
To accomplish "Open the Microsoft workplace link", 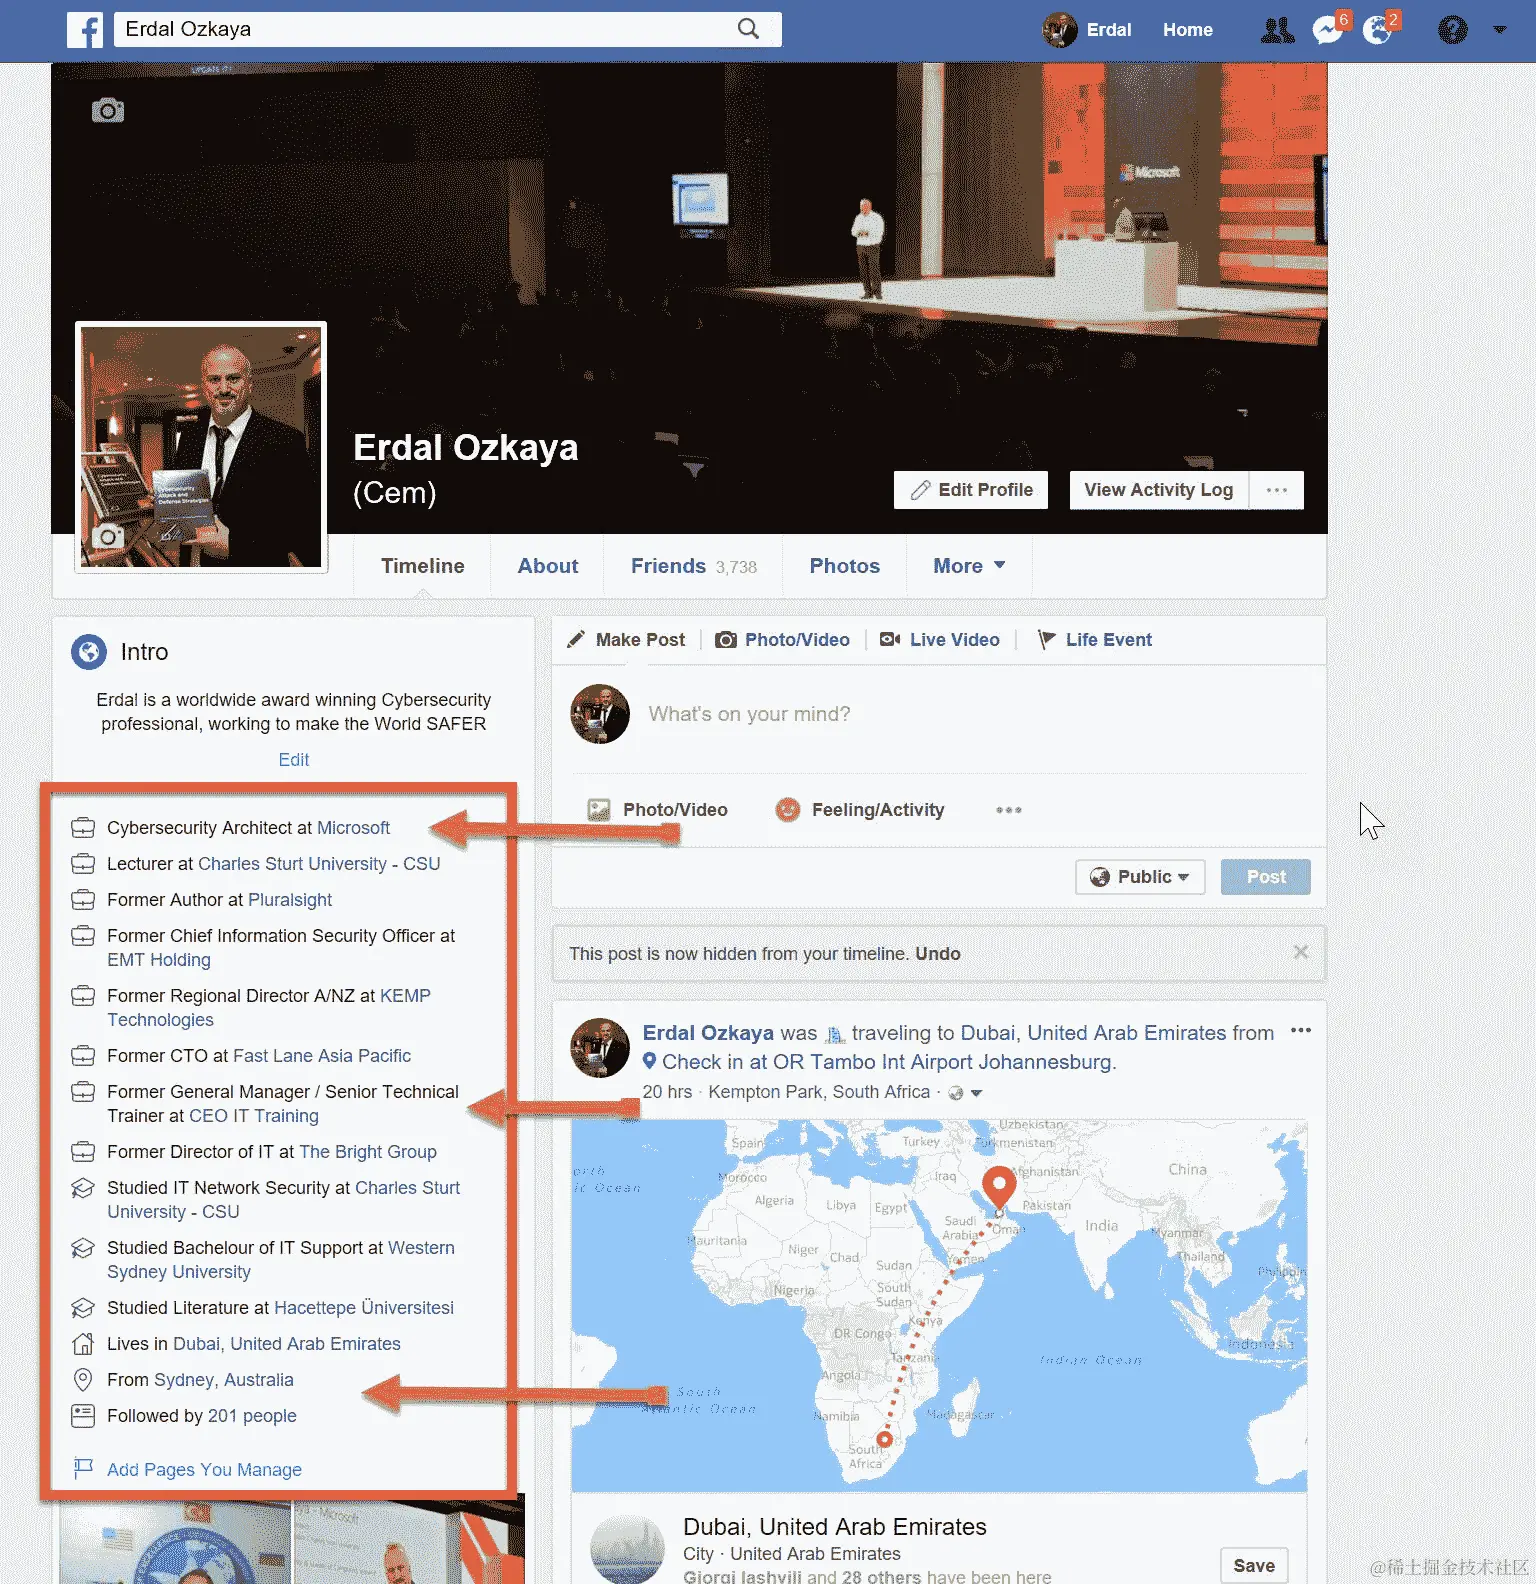I will 353,828.
